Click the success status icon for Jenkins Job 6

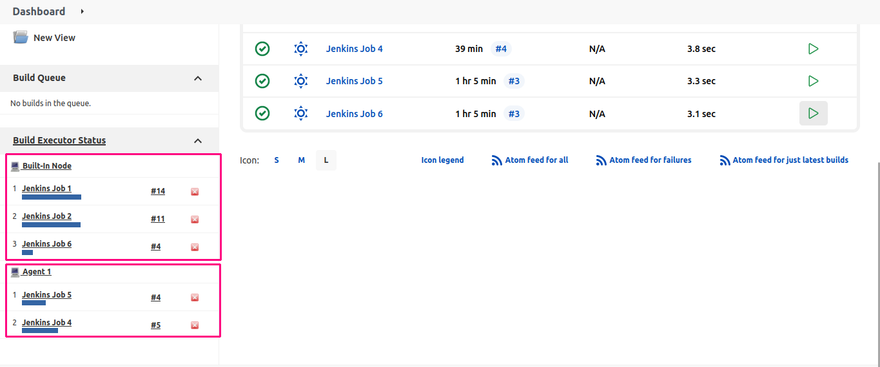262,114
